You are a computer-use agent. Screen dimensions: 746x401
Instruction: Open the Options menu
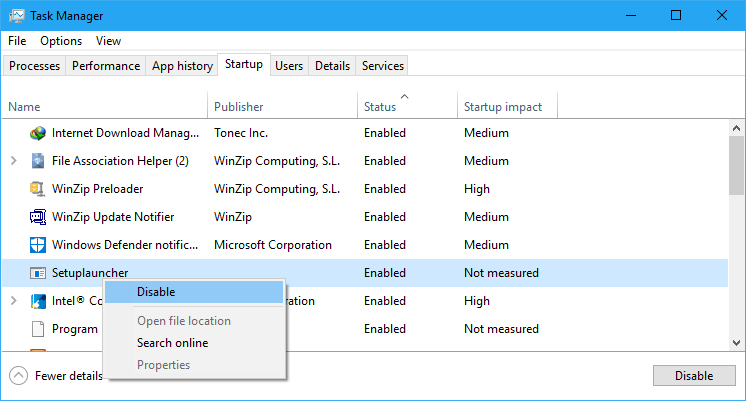(x=61, y=41)
